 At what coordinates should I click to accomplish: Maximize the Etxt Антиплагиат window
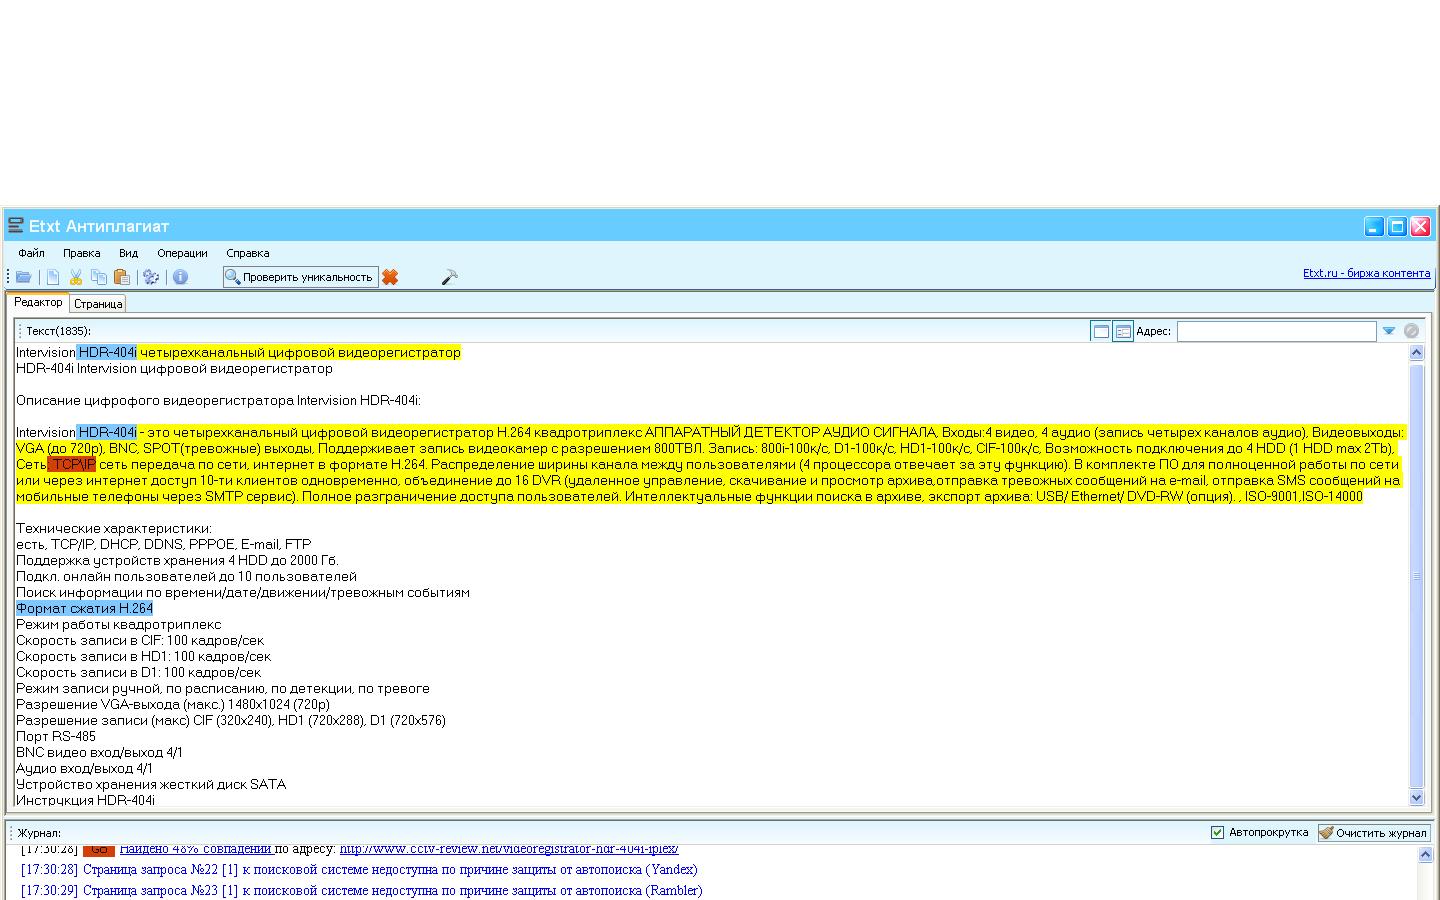click(x=1397, y=226)
